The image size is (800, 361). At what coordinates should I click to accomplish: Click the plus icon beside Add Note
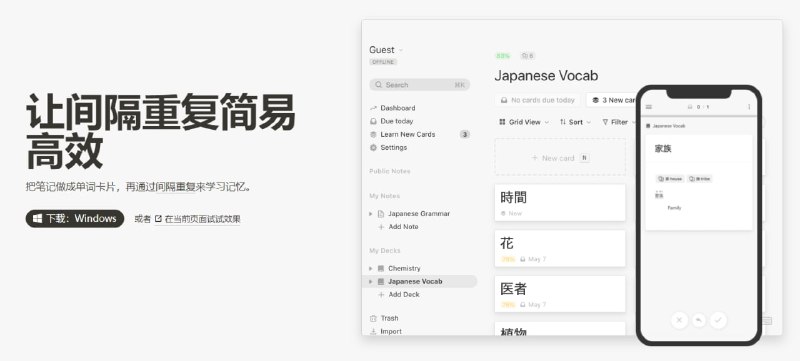tap(381, 227)
